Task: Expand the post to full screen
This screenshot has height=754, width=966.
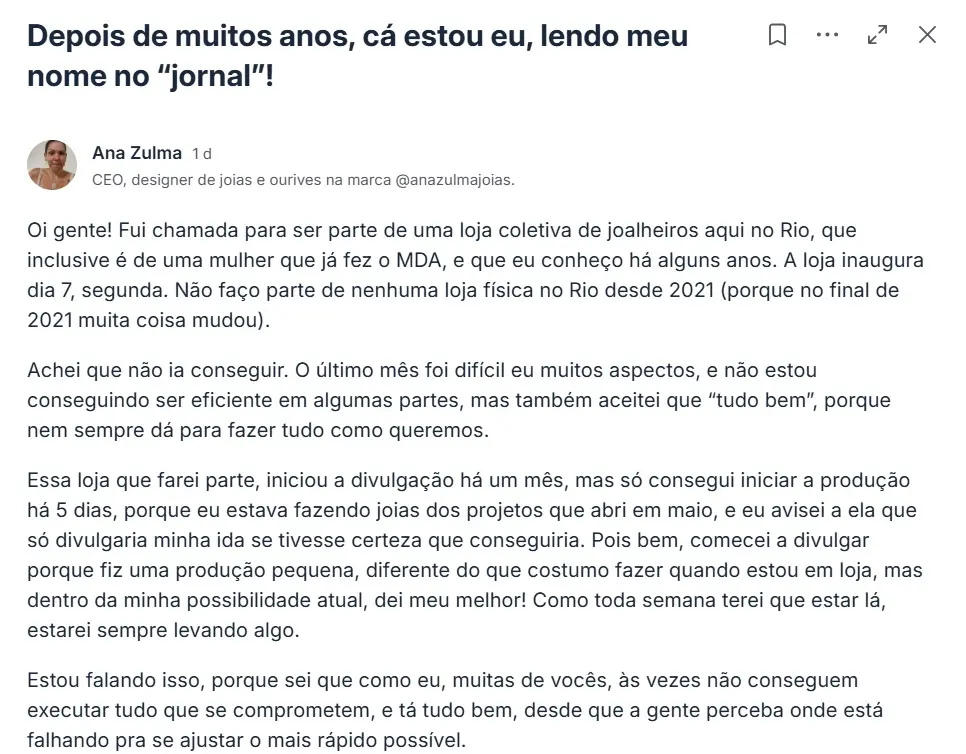Action: 877,34
